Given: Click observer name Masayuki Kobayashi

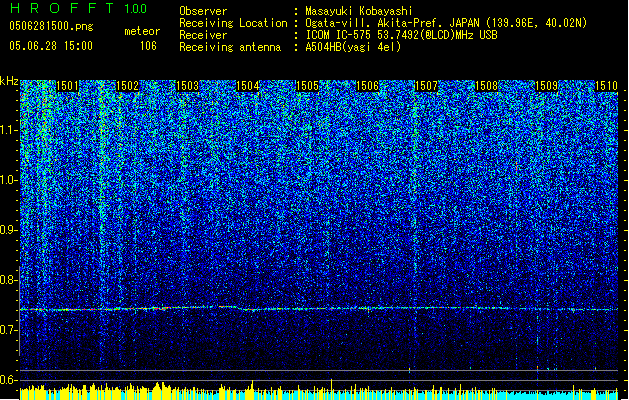Looking at the screenshot, I should (359, 11).
